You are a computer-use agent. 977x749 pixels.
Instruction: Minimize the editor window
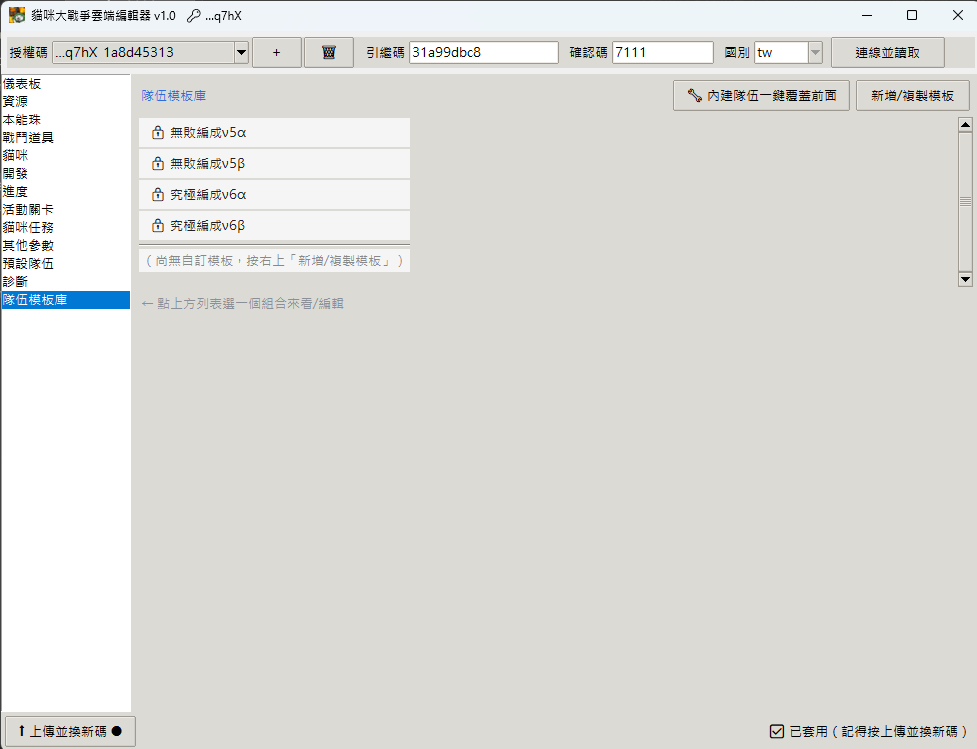(867, 15)
